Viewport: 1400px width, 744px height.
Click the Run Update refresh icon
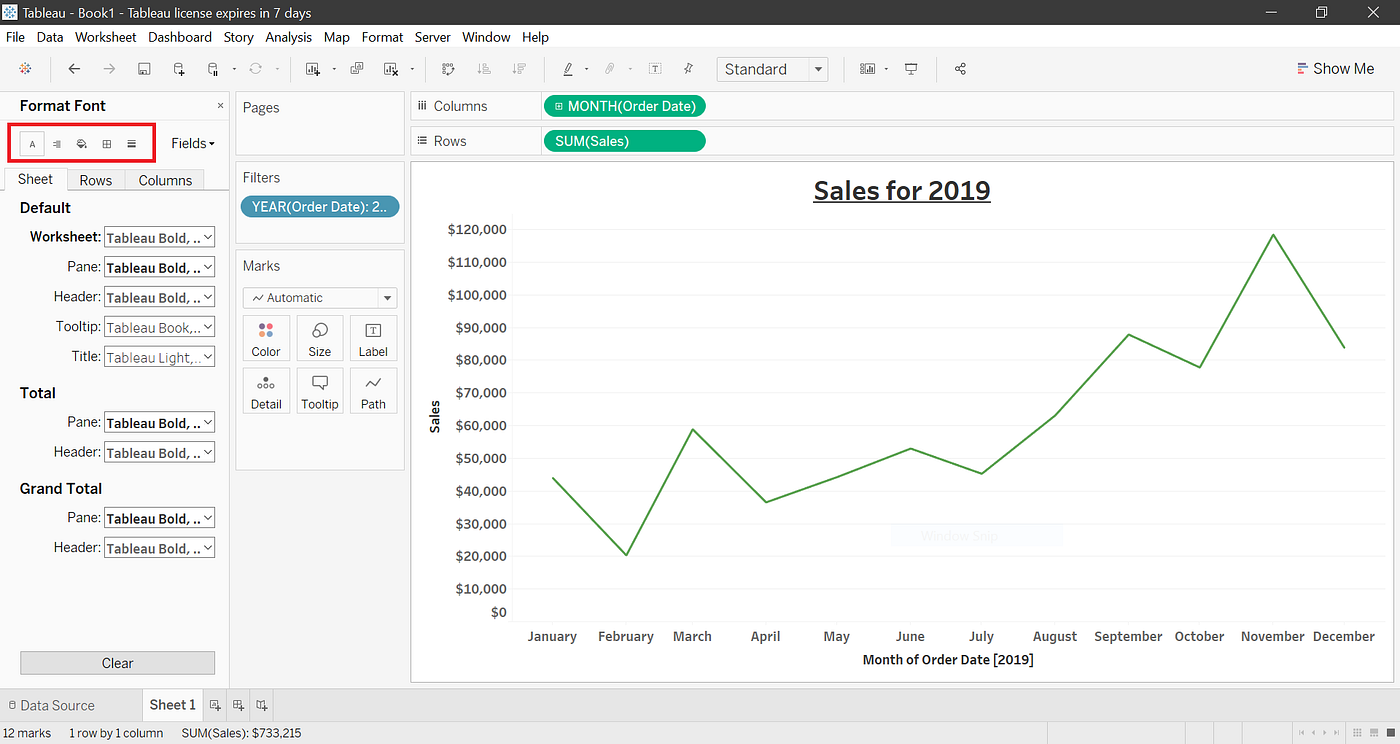[x=255, y=69]
